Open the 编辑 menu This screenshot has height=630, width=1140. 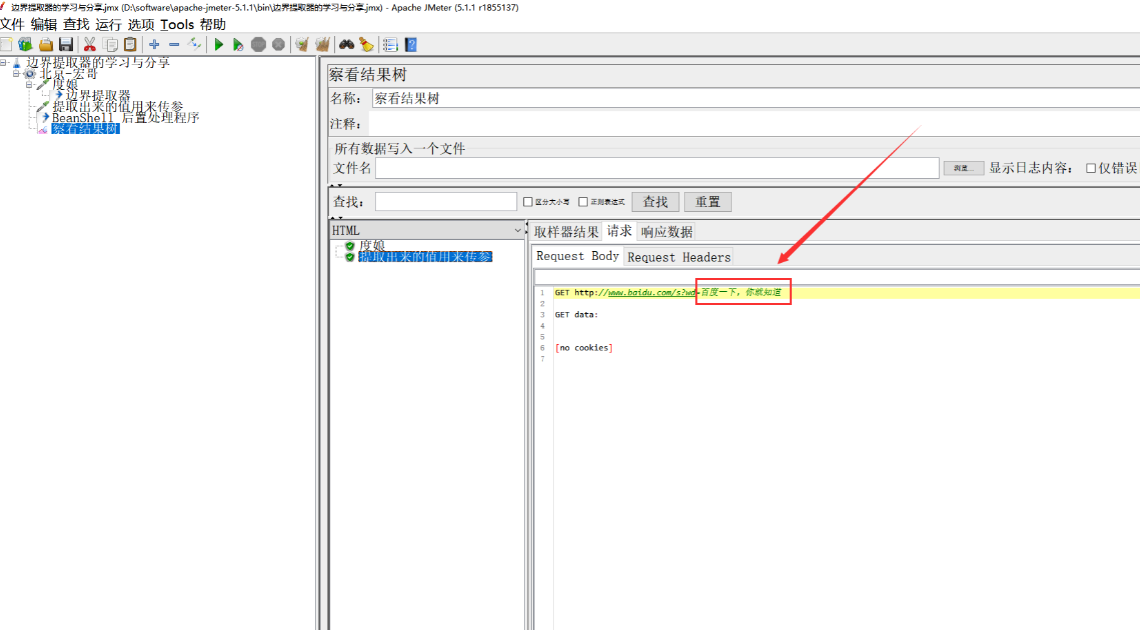[44, 25]
